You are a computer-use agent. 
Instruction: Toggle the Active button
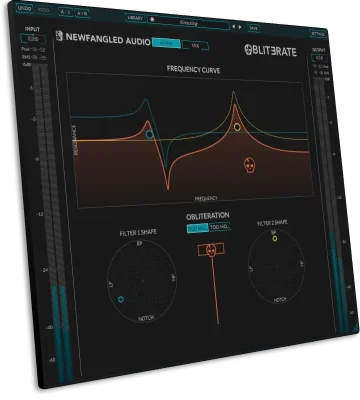(x=166, y=43)
